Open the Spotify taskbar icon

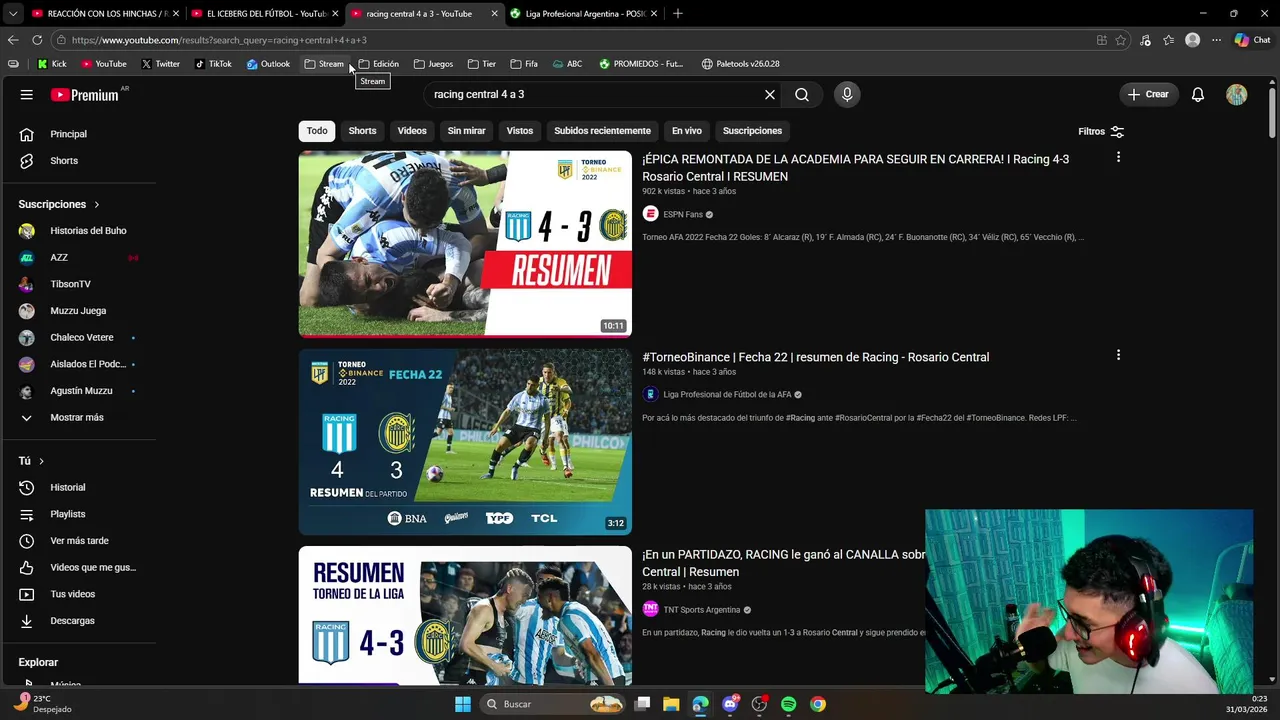click(788, 704)
